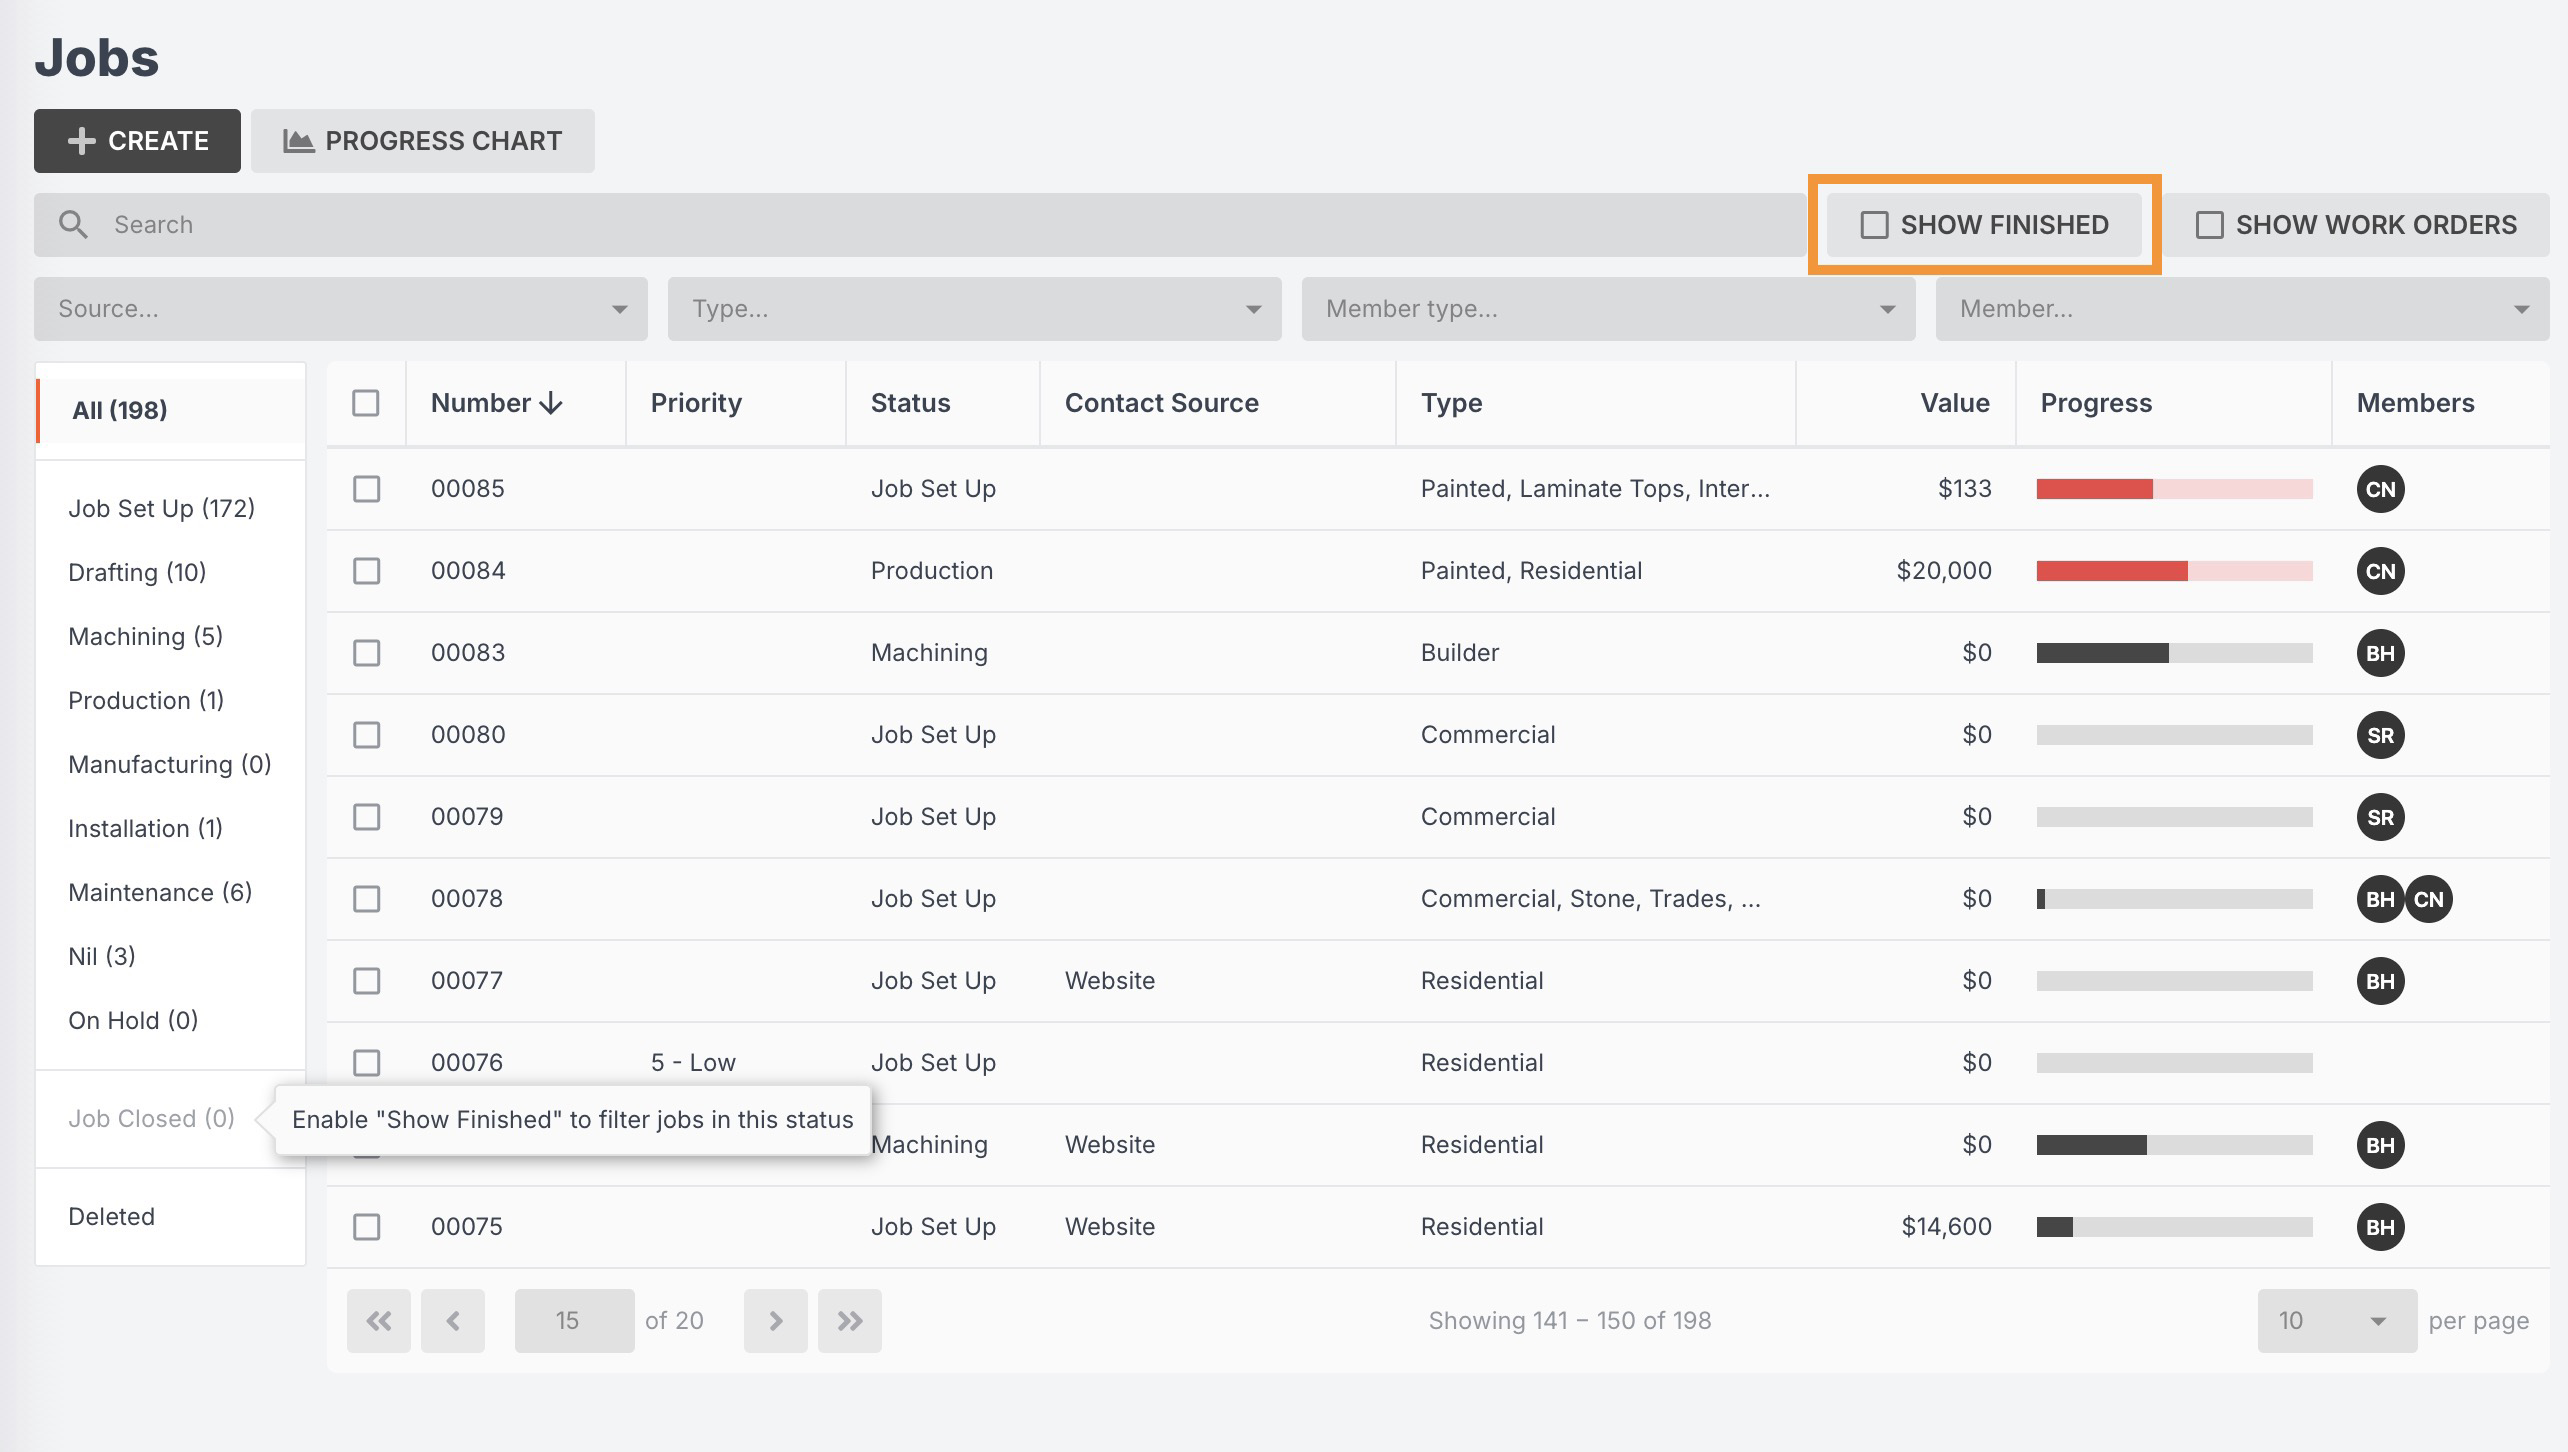Go to the next page of jobs
Viewport: 2568px width, 1452px height.
tap(775, 1321)
